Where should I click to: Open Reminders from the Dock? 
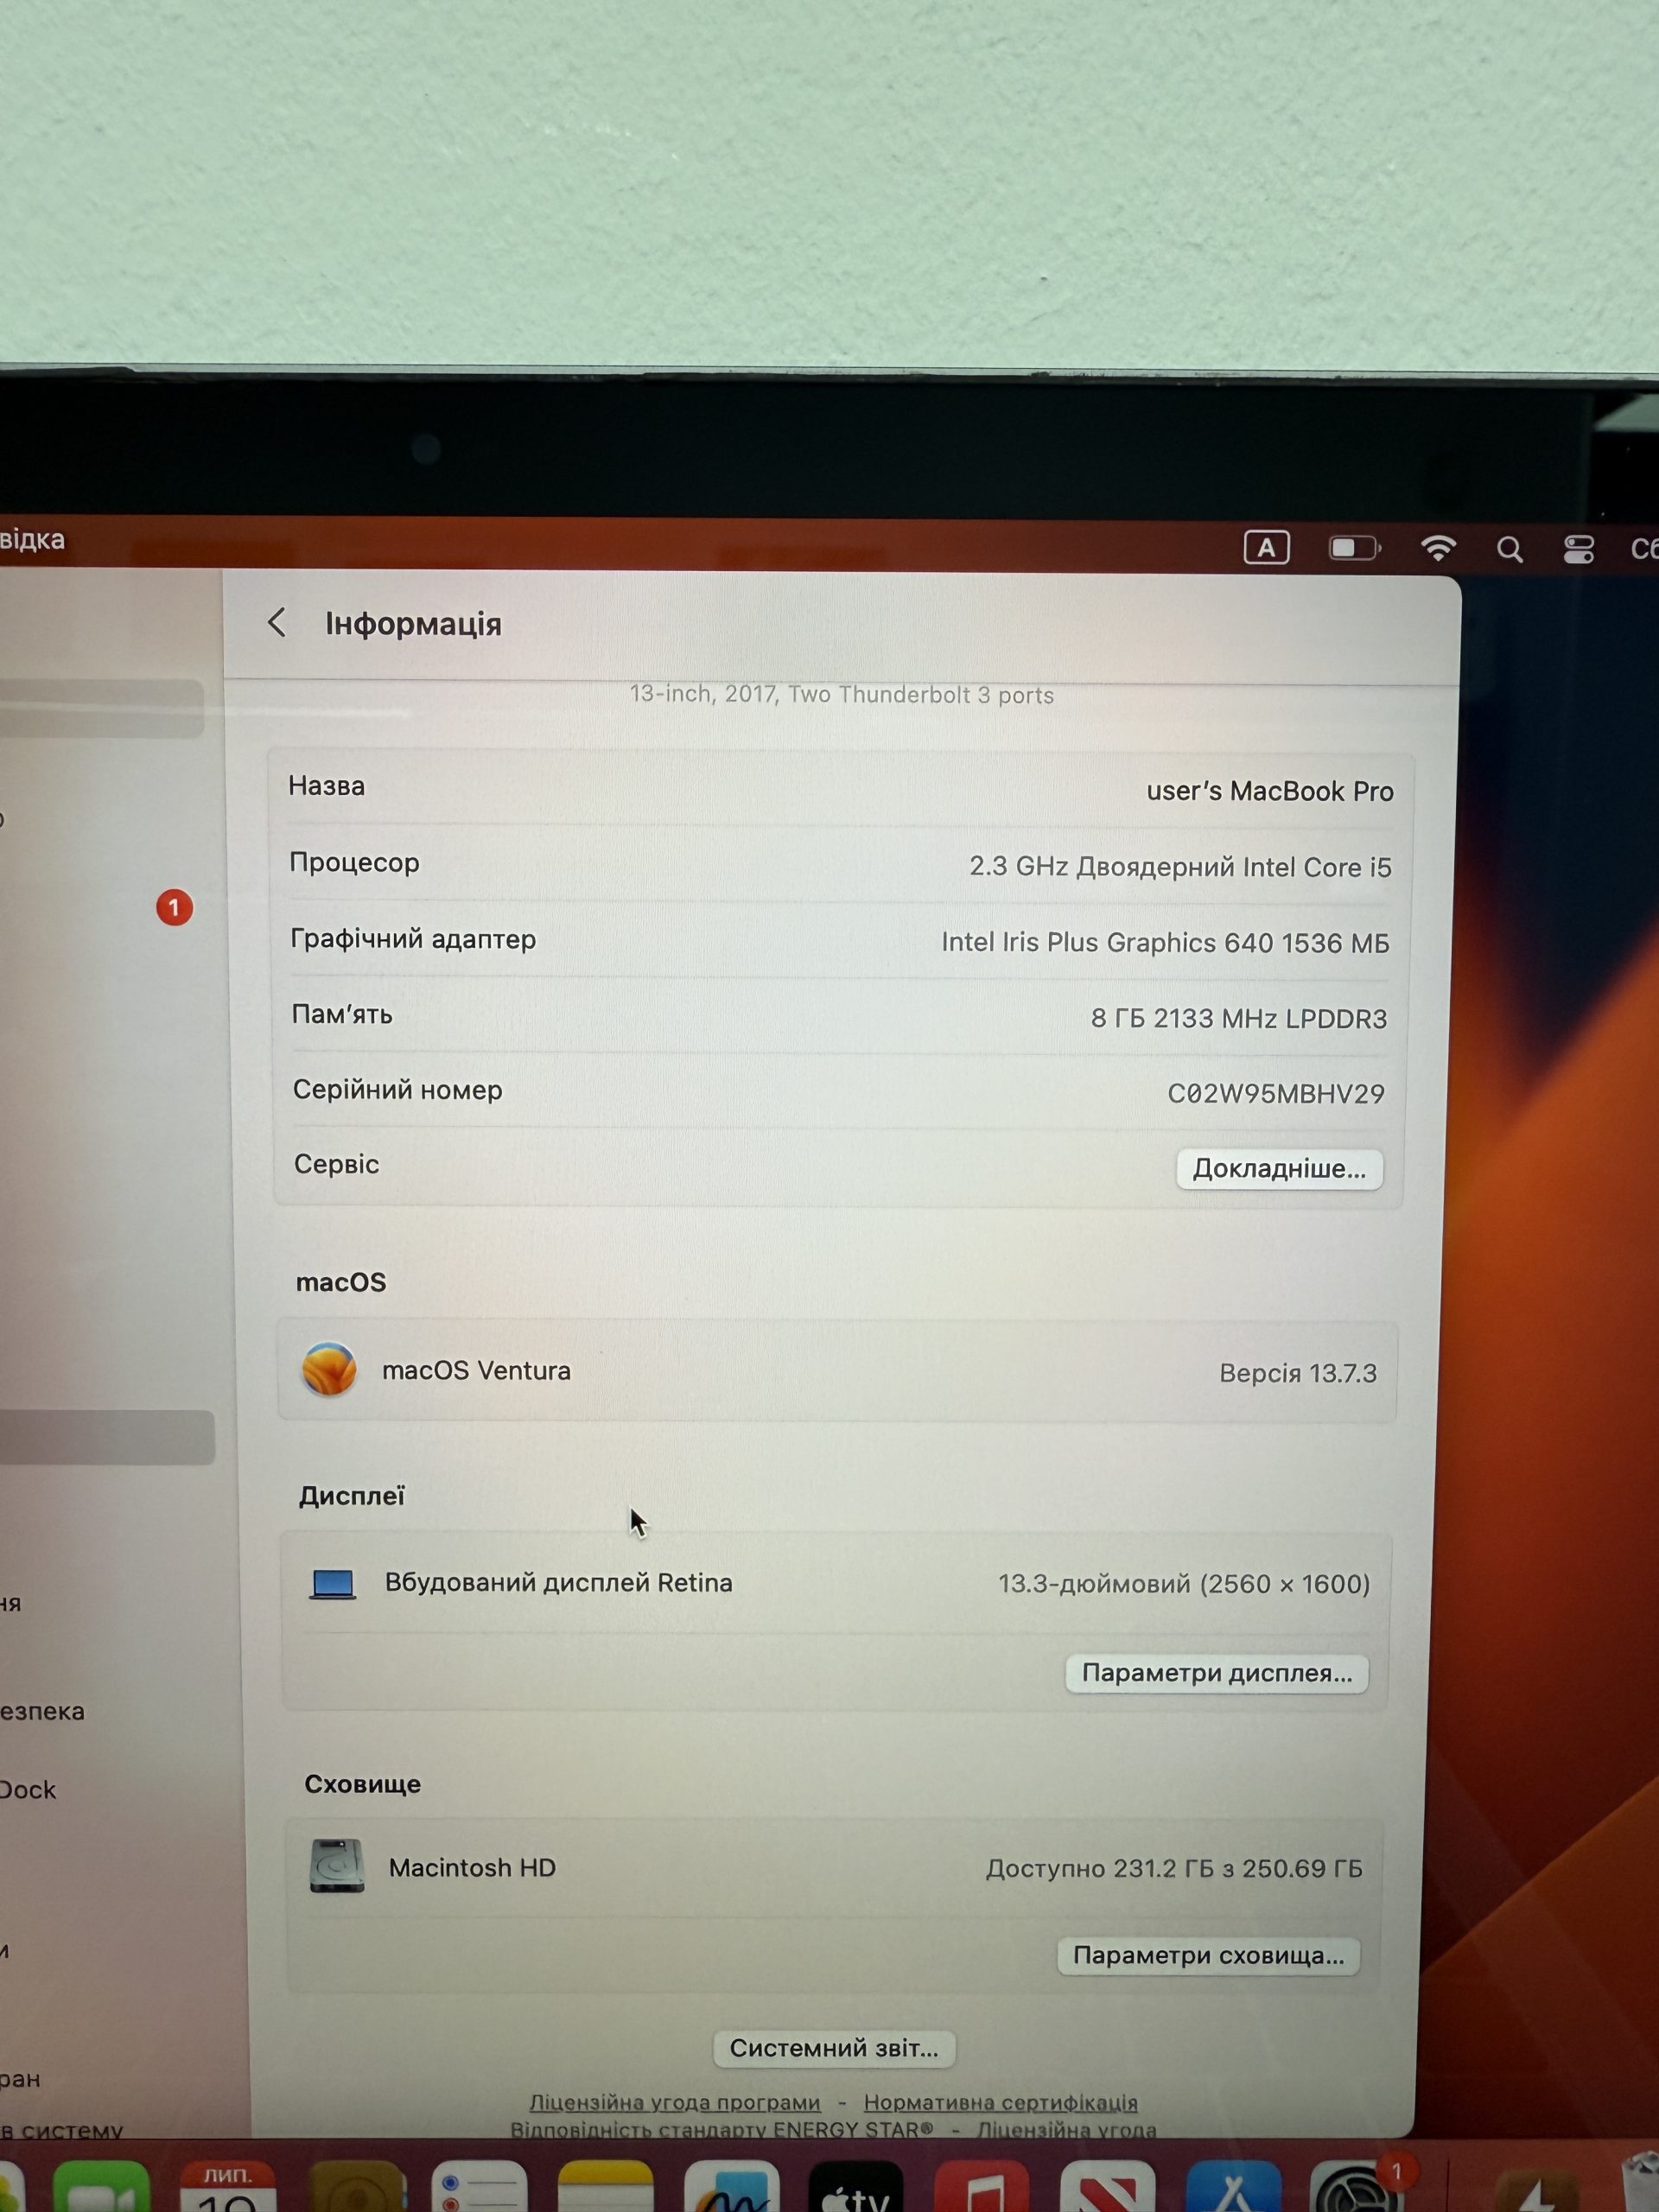pos(479,2188)
